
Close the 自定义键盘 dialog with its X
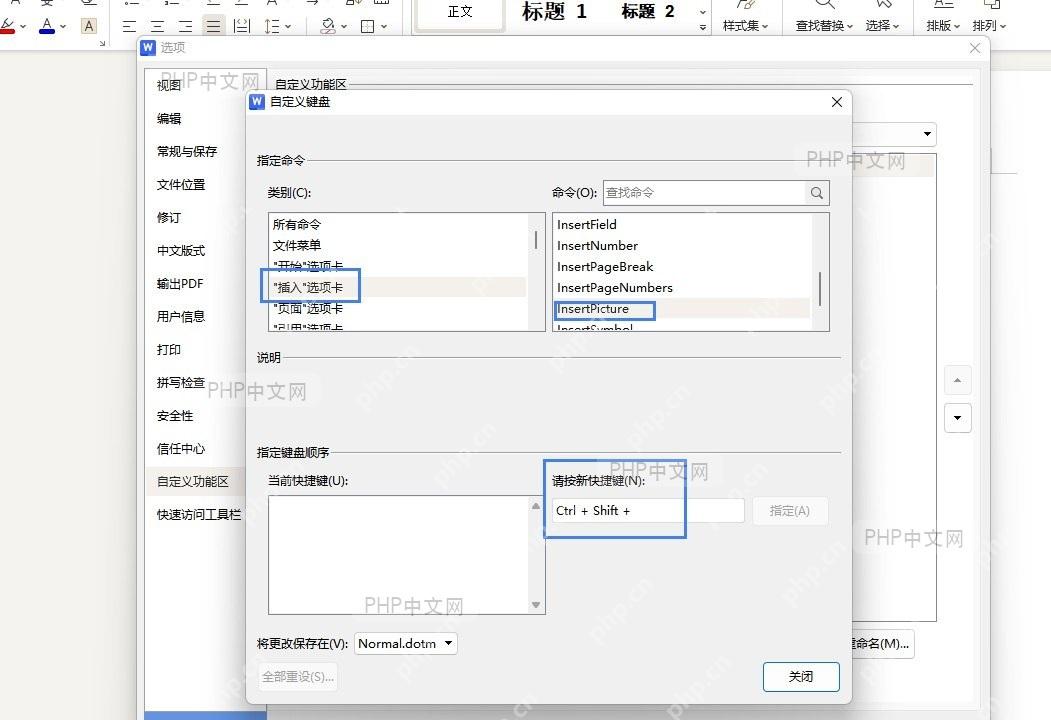coord(837,102)
